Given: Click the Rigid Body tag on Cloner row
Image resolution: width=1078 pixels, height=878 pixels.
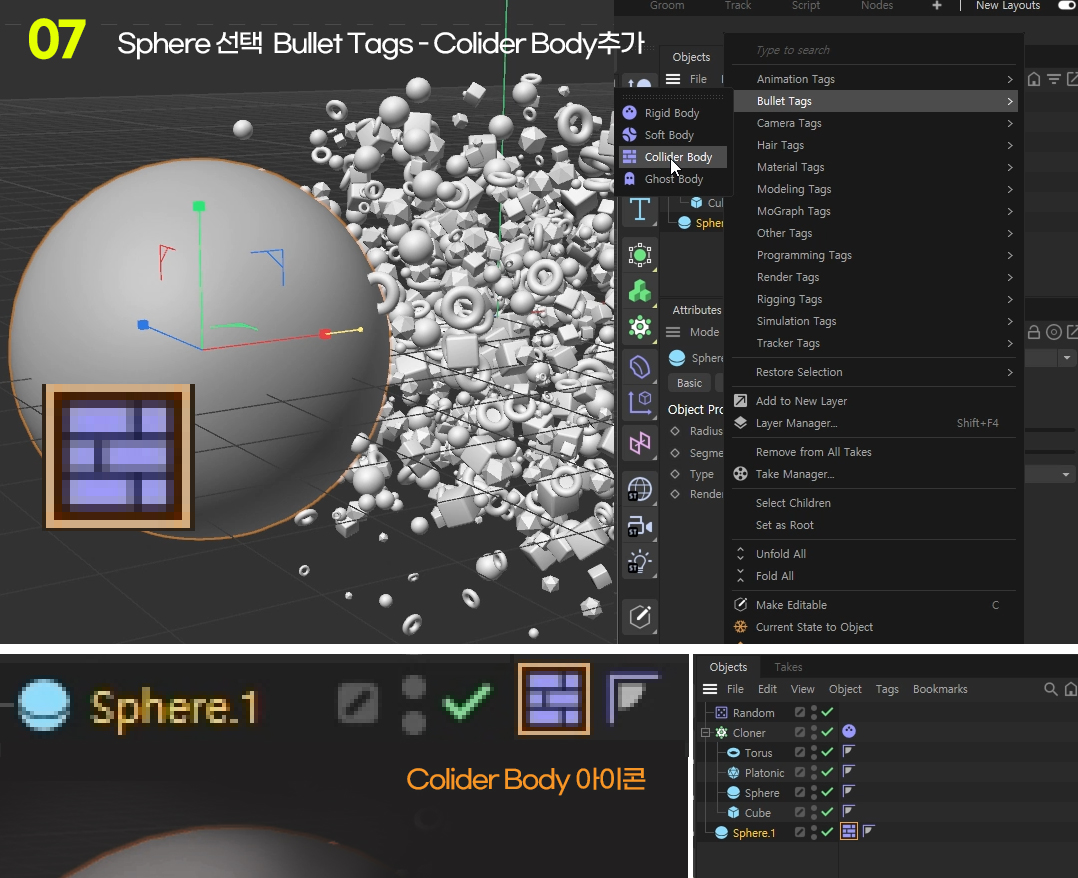Looking at the screenshot, I should pyautogui.click(x=849, y=731).
